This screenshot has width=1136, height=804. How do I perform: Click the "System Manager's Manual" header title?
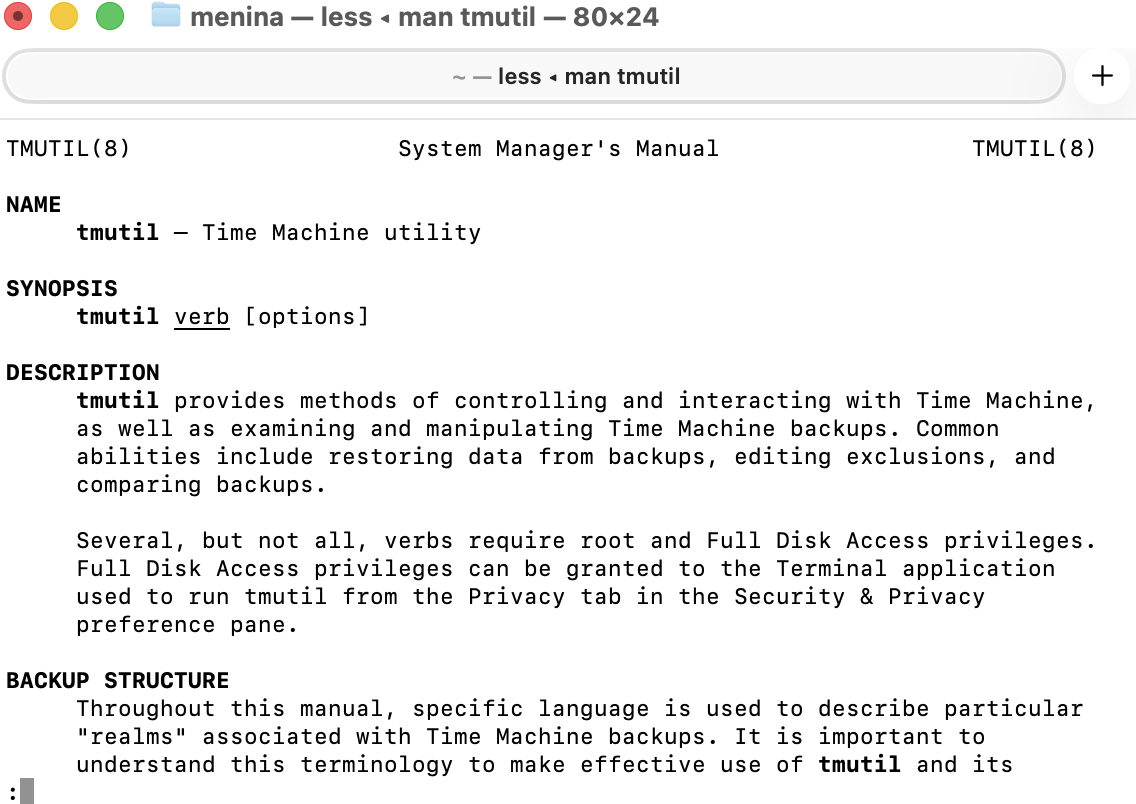click(x=558, y=148)
